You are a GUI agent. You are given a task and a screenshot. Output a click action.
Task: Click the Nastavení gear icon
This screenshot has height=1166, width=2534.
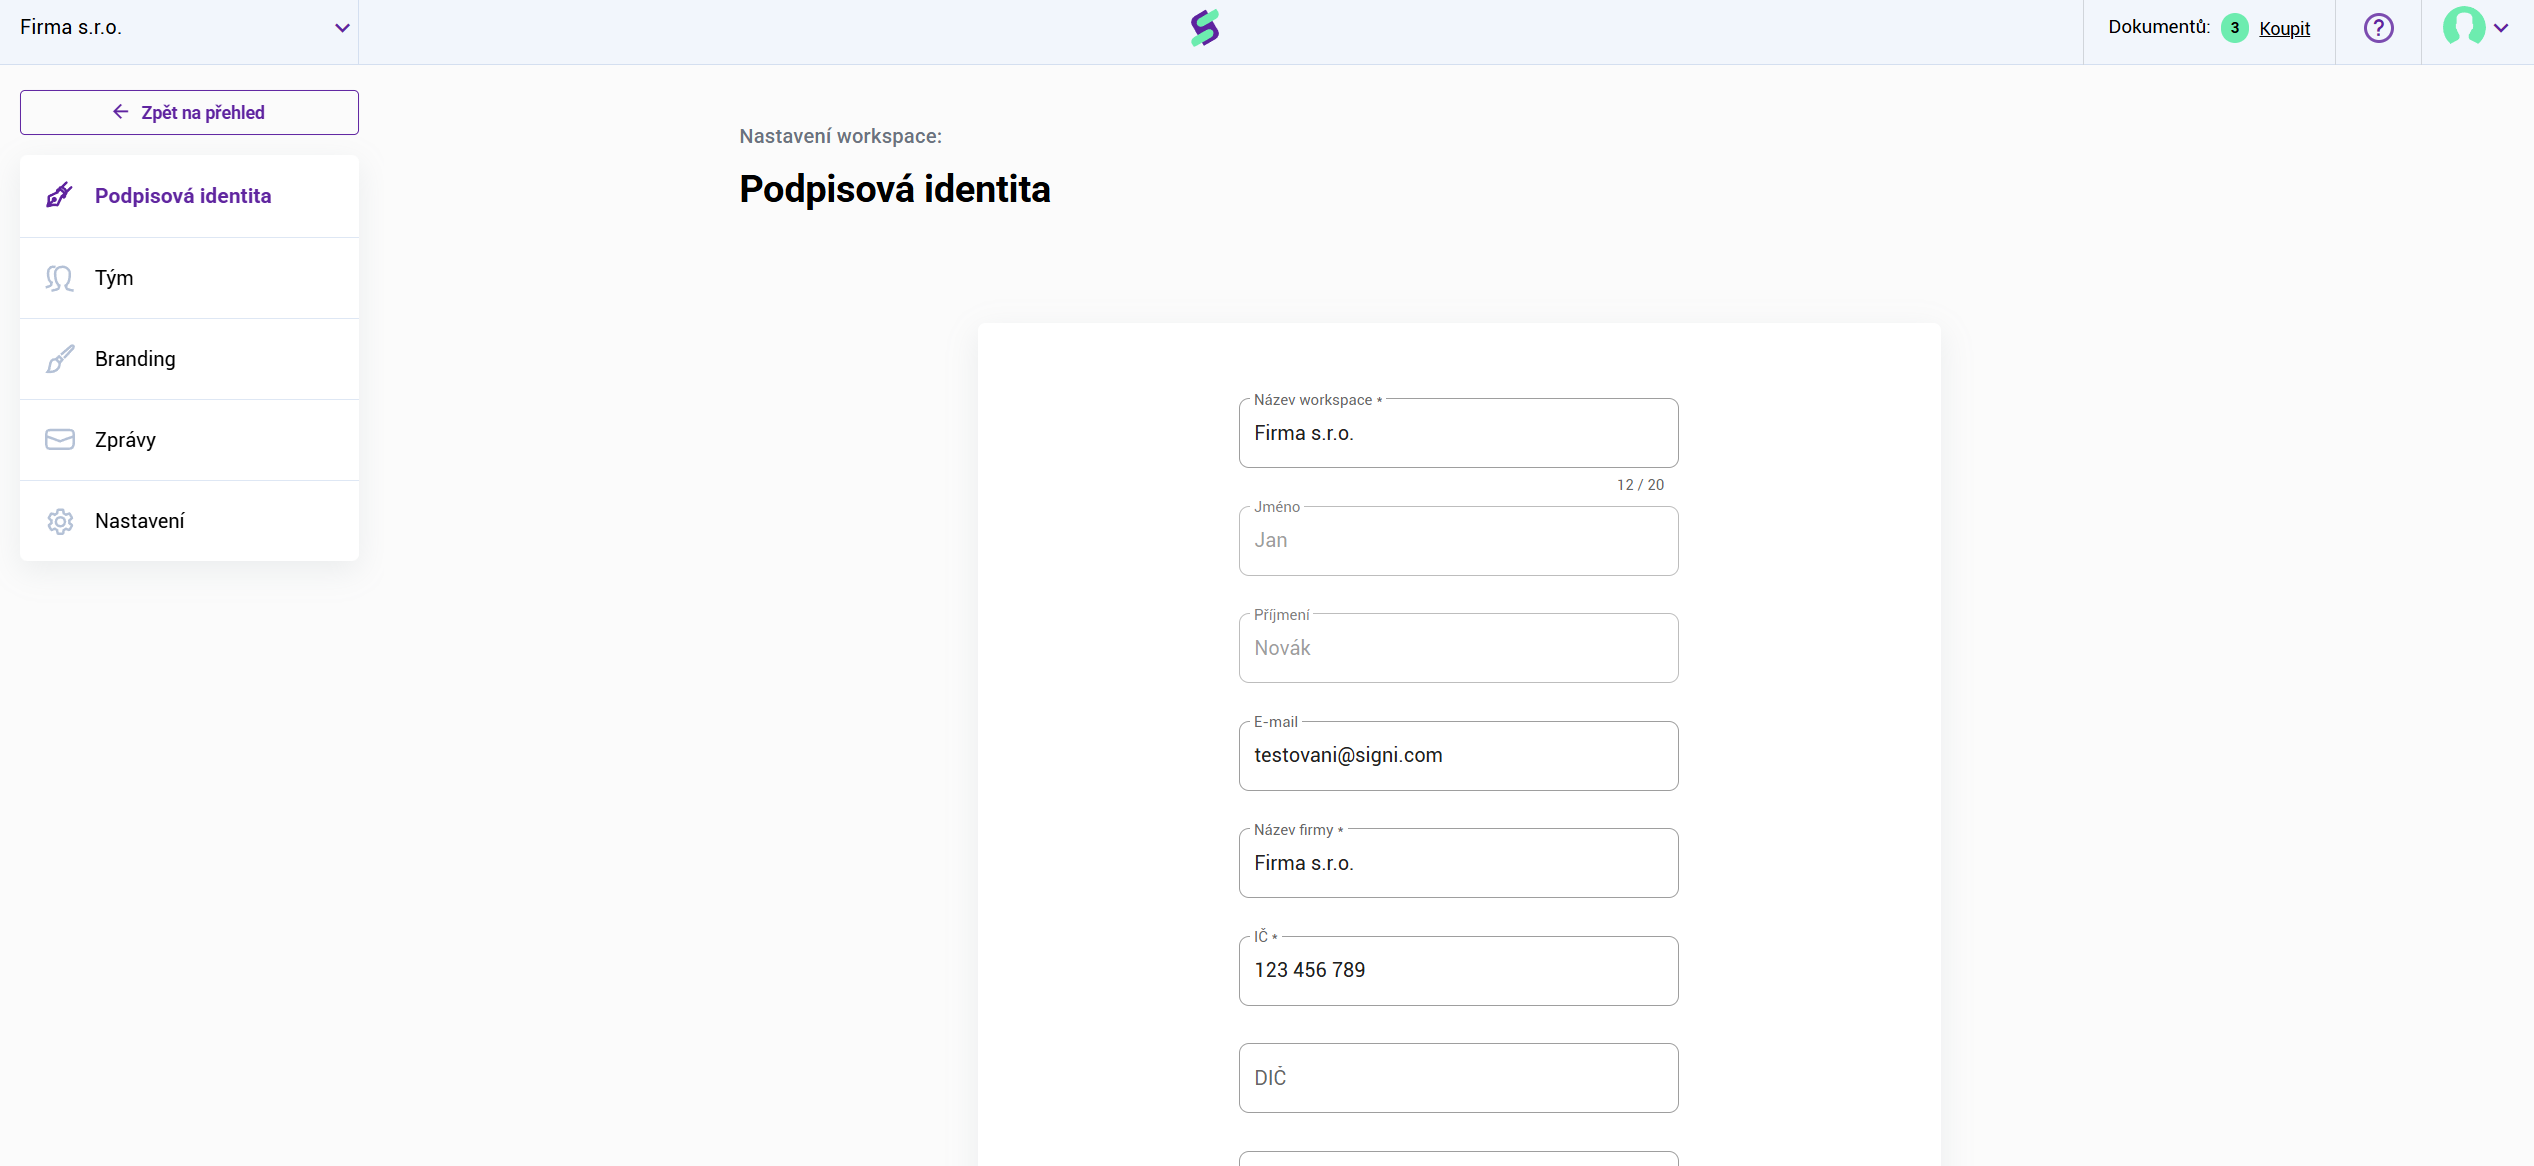60,521
